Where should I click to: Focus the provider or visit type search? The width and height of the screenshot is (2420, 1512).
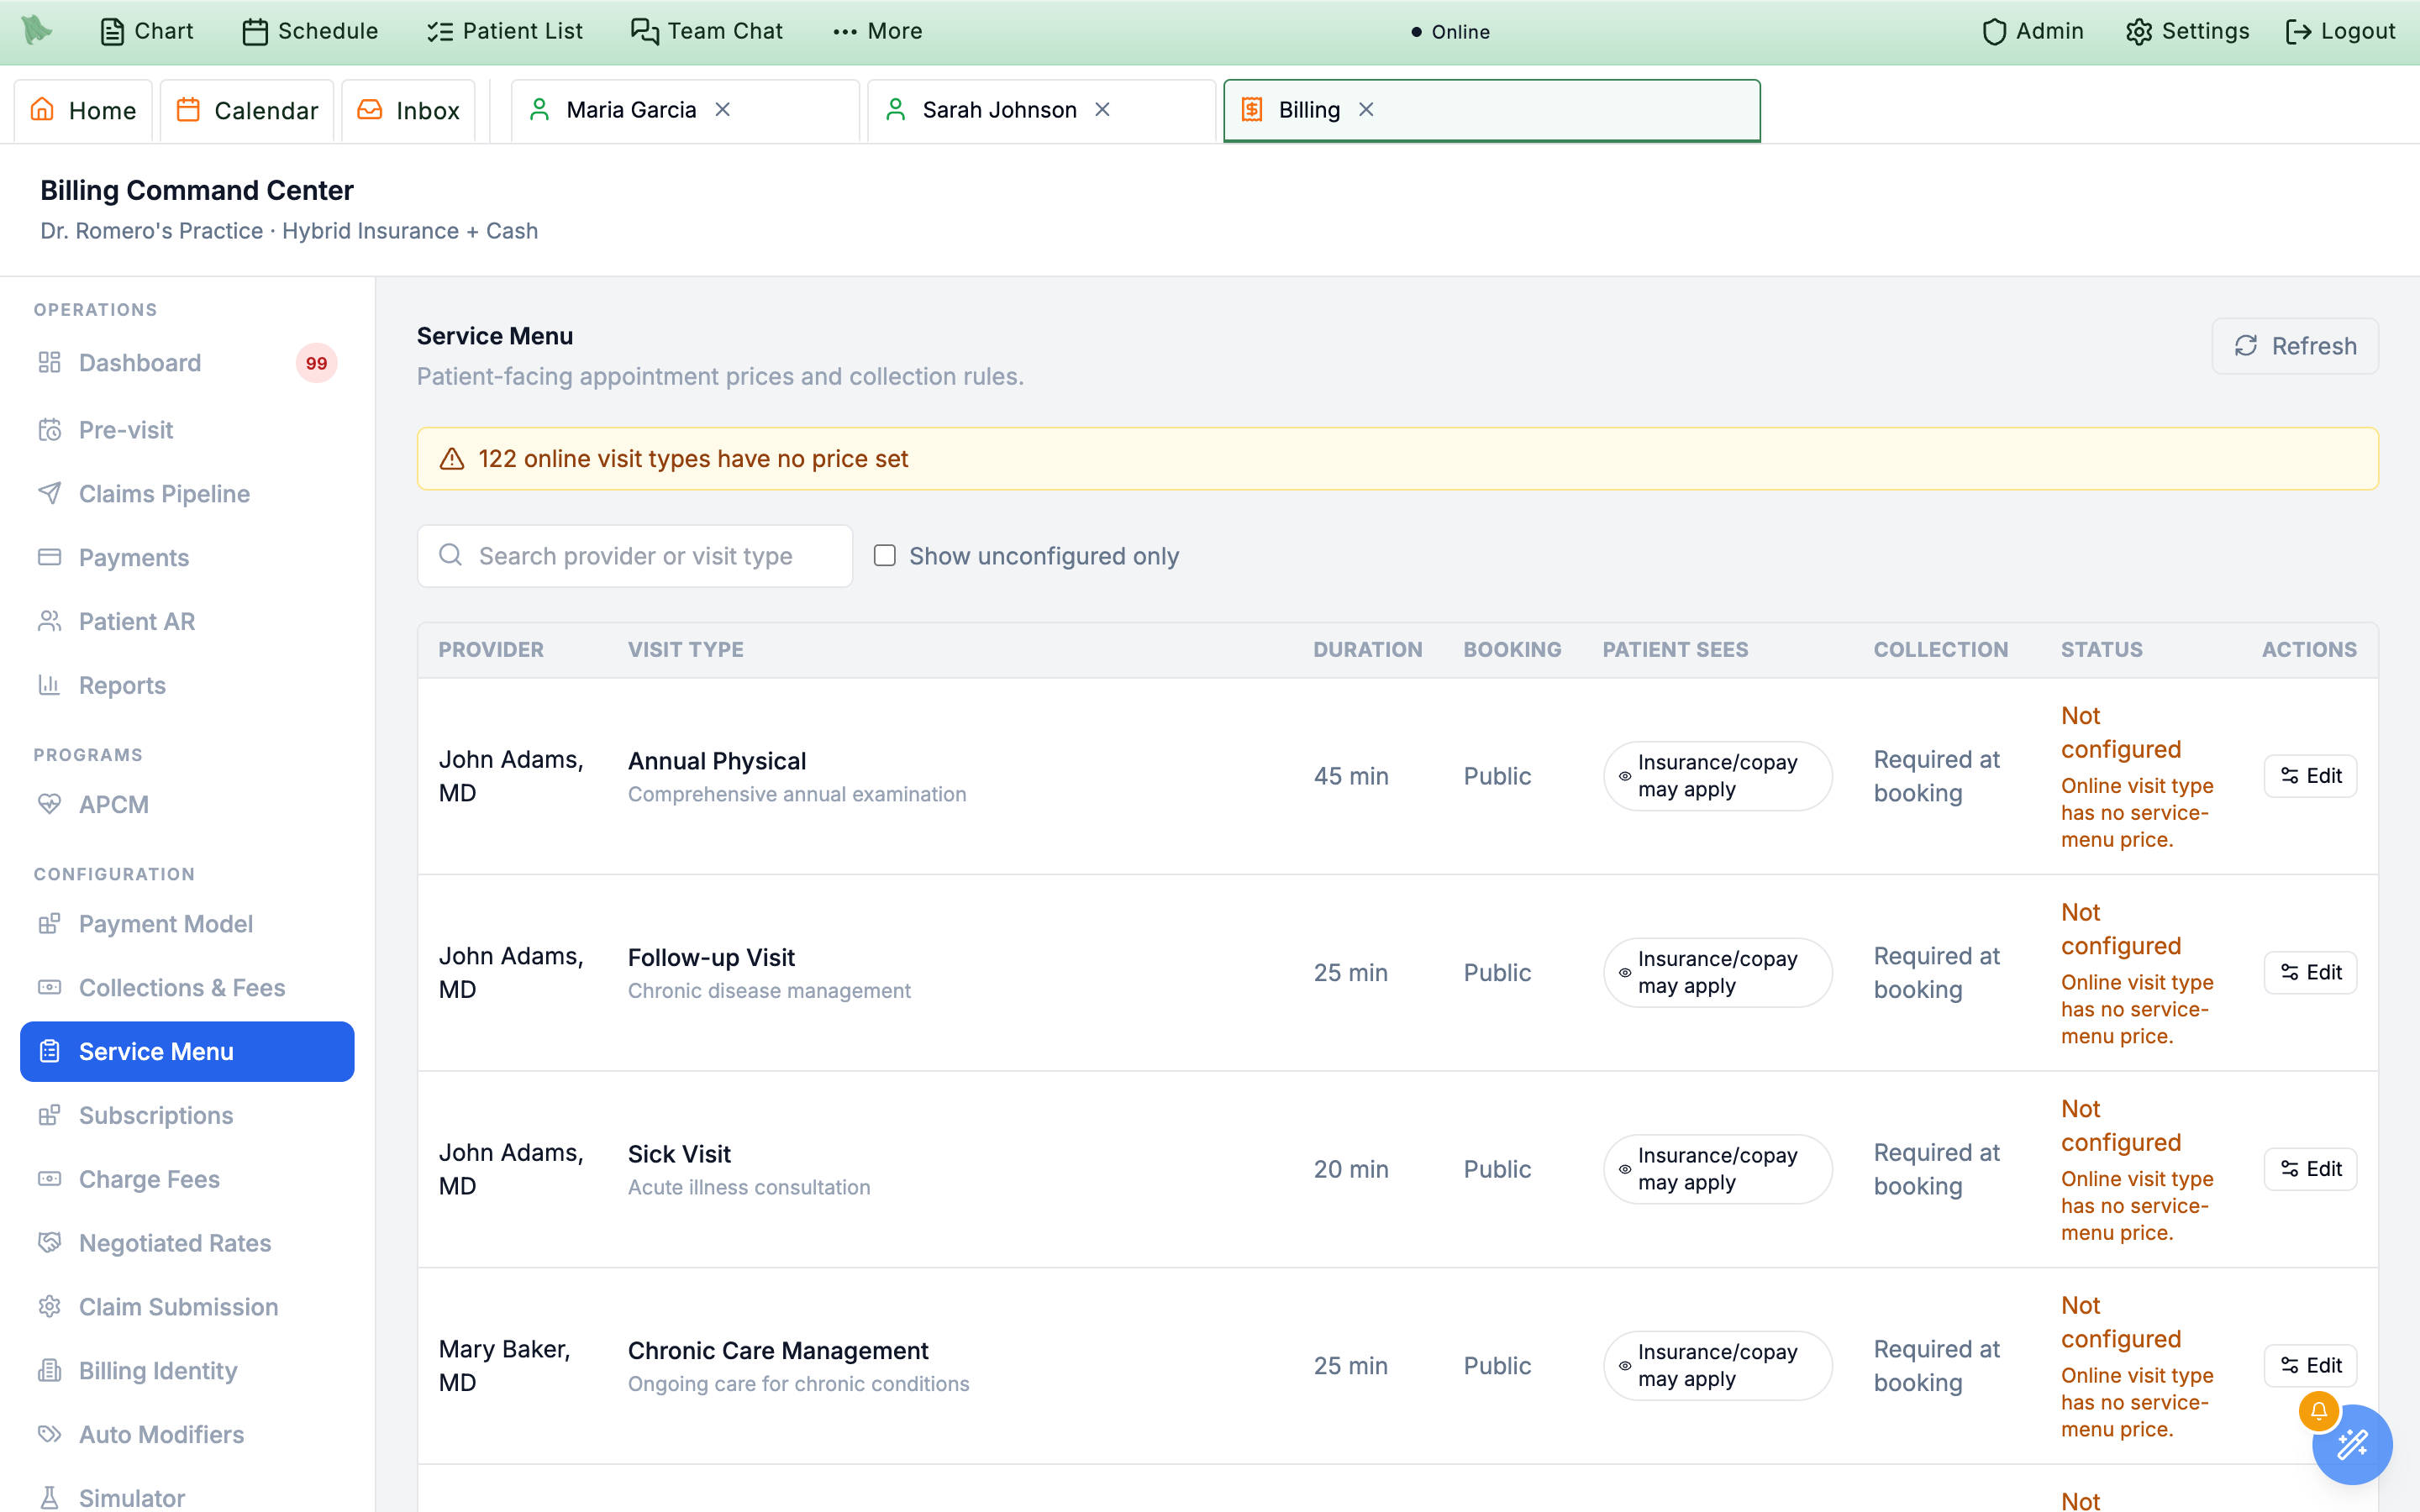pyautogui.click(x=635, y=556)
